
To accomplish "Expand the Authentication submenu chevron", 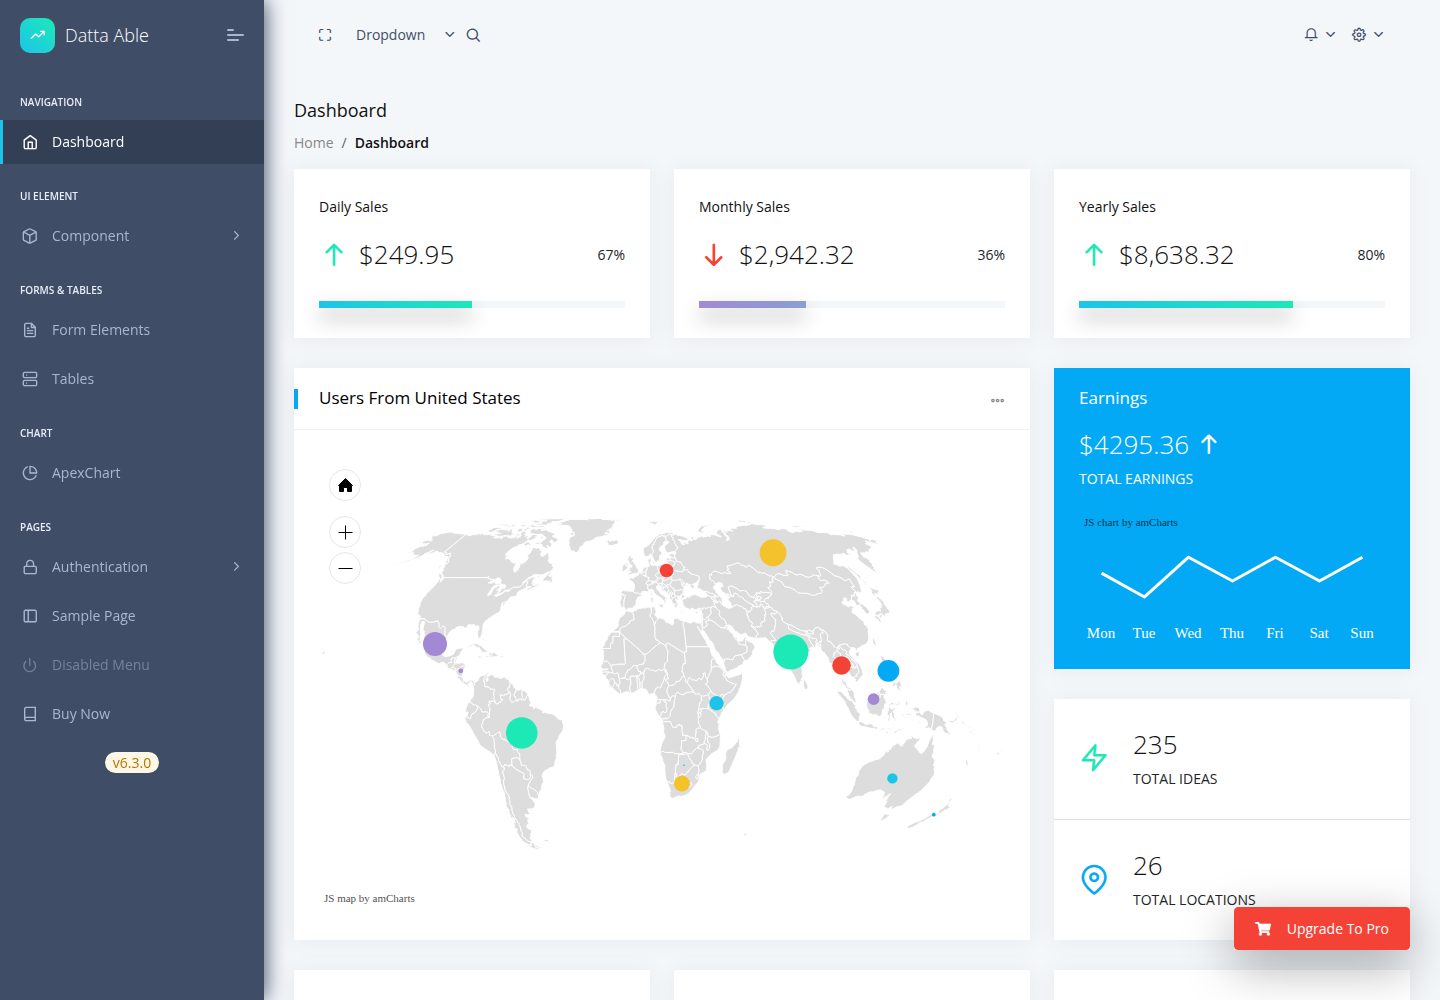I will point(236,567).
